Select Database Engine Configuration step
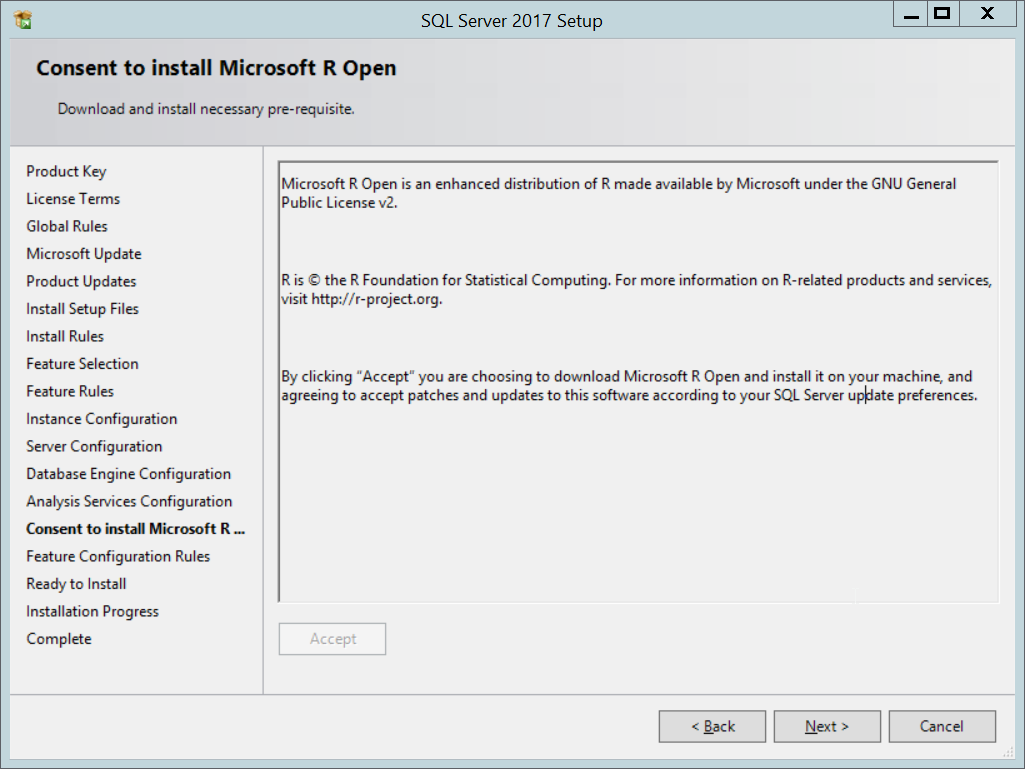Screen dimensions: 1025x769 128,474
